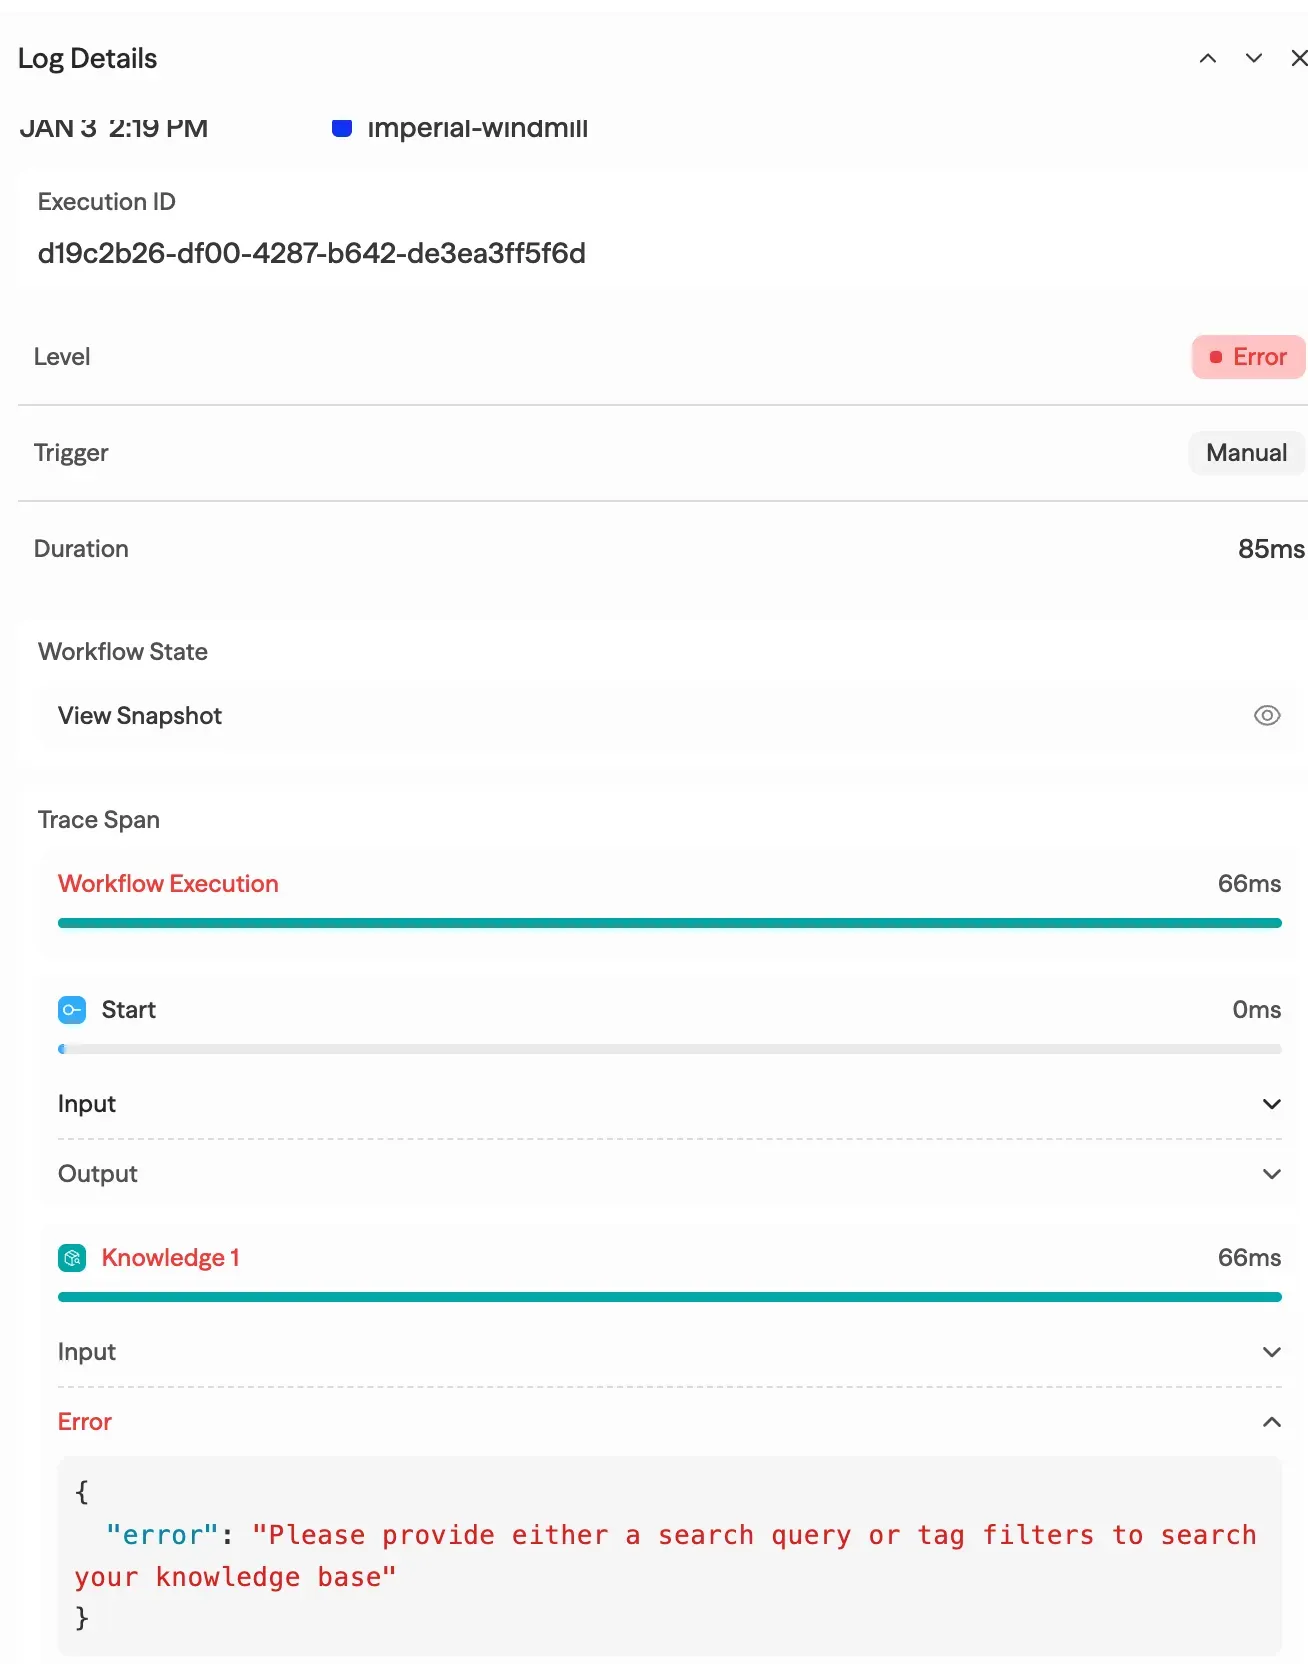The width and height of the screenshot is (1308, 1664).
Task: Click the blue imperial-windmill workflow color square
Action: (x=342, y=128)
